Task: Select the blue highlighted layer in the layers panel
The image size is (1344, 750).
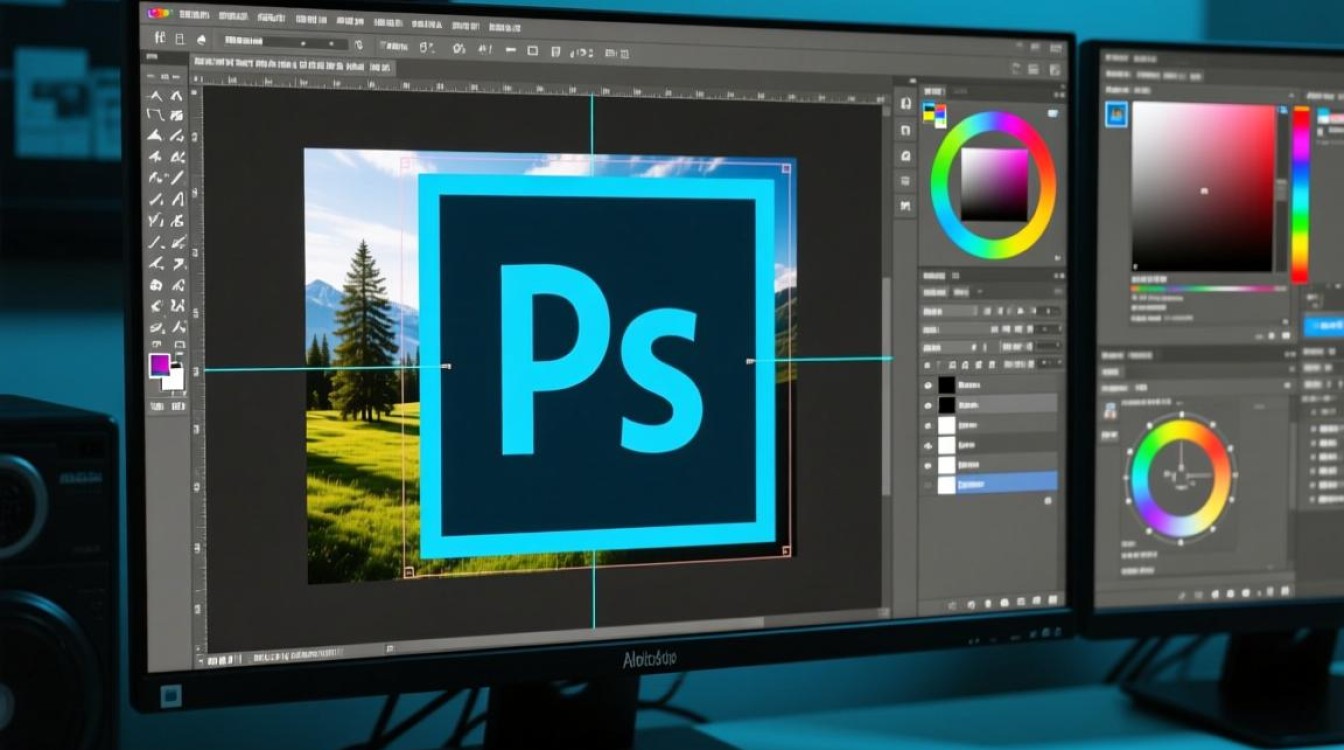Action: point(1004,483)
